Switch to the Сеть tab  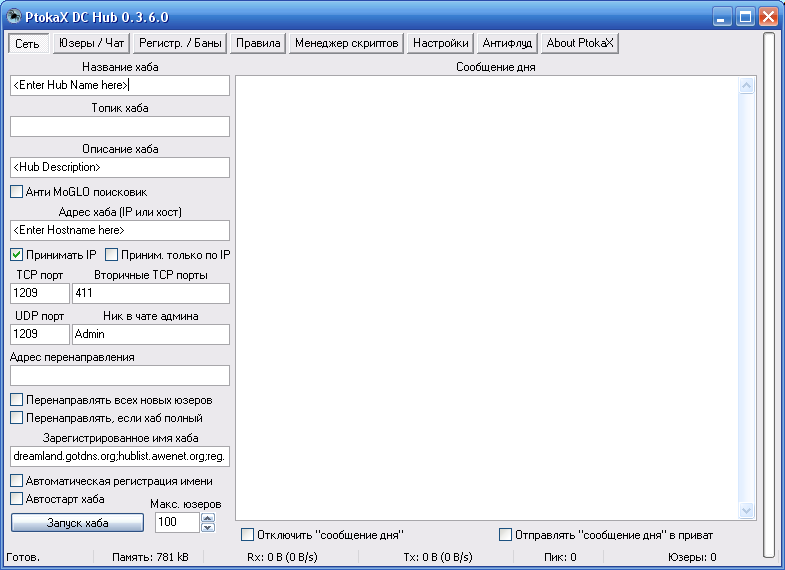click(x=28, y=44)
